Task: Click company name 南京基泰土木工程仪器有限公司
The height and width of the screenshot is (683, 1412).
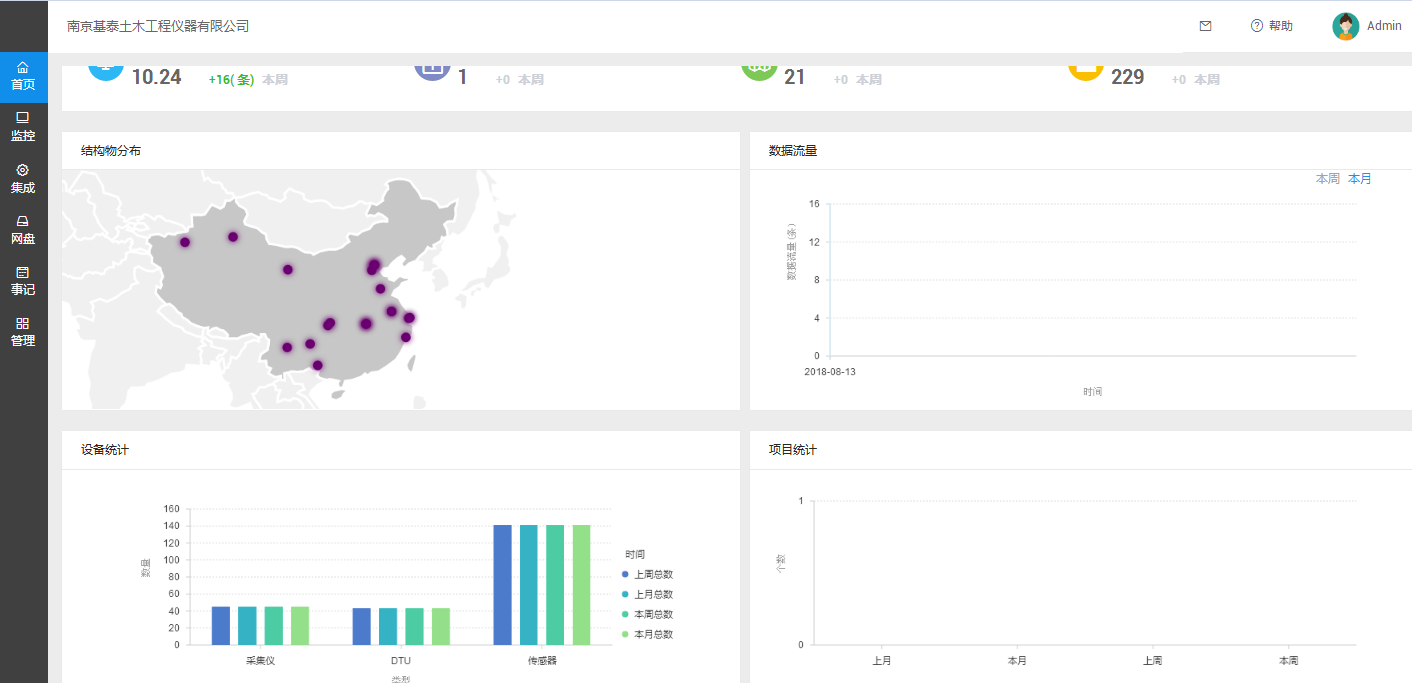Action: tap(158, 26)
